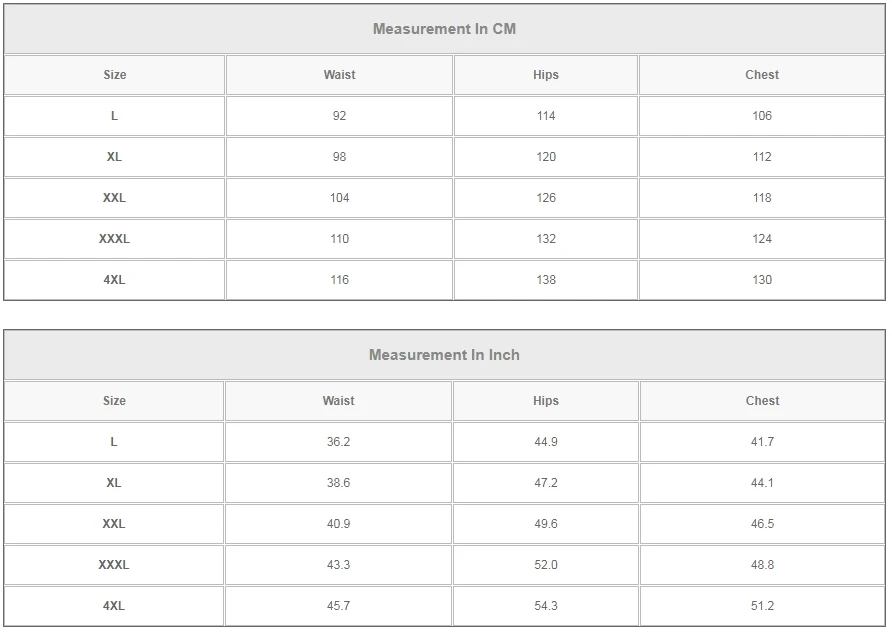892x636 pixels.
Task: Click the hips value 120 for size XL
Action: [546, 157]
